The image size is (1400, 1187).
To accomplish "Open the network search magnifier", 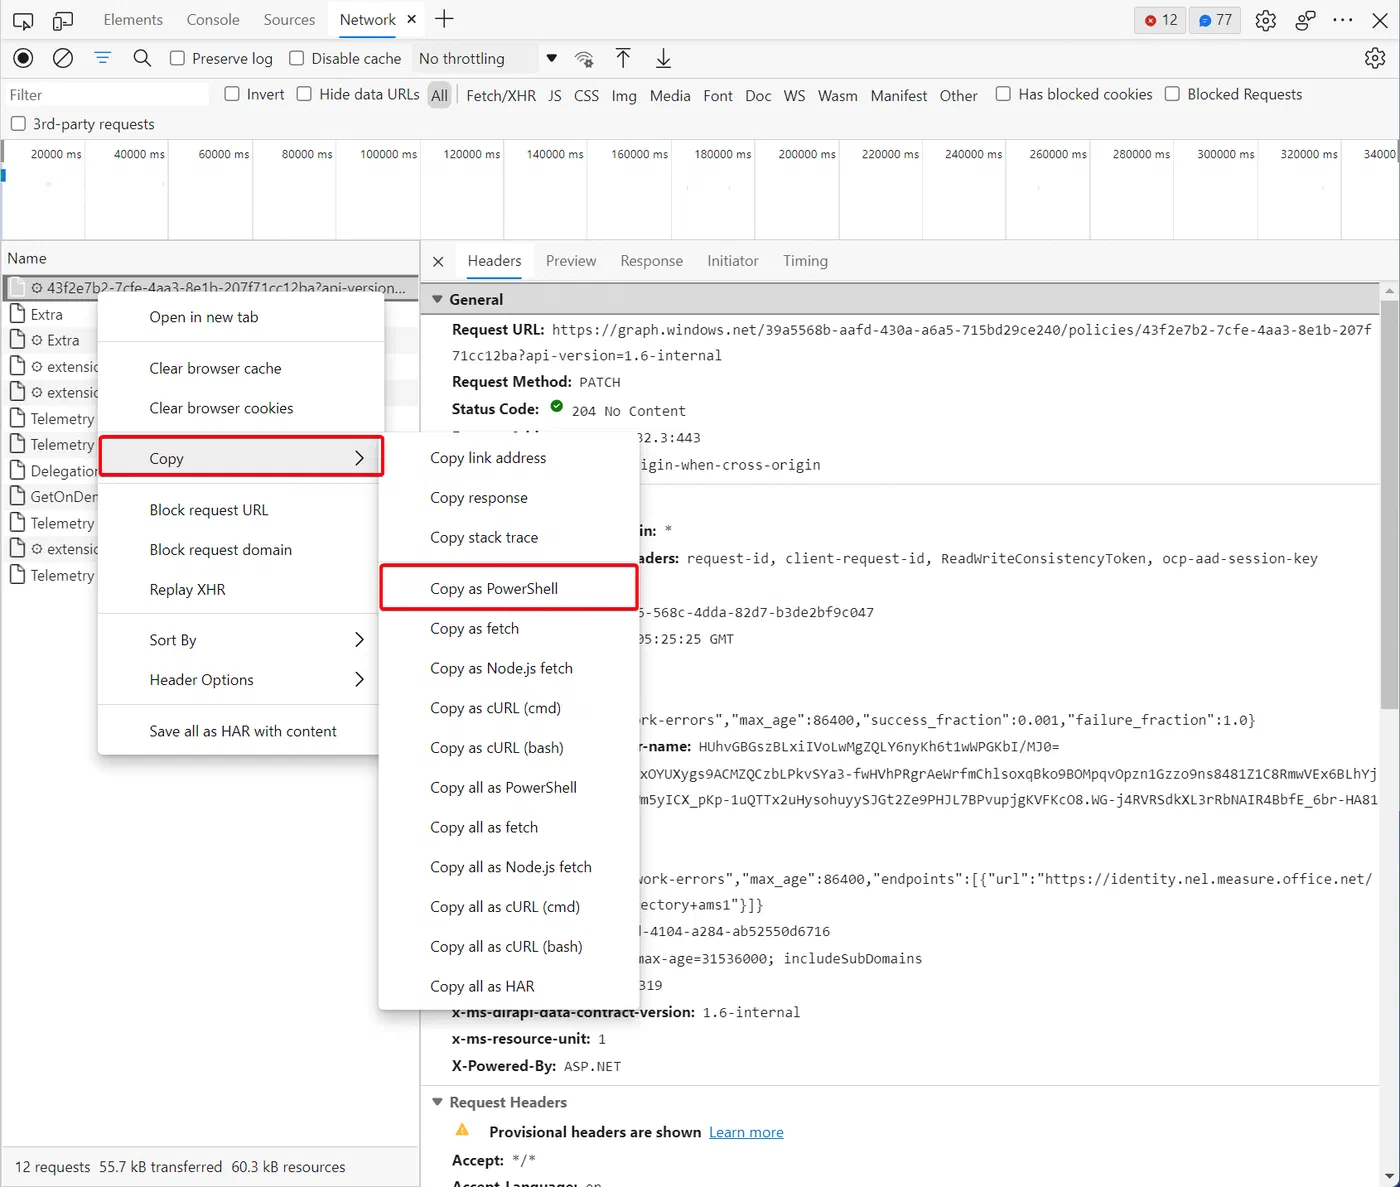I will tap(142, 58).
